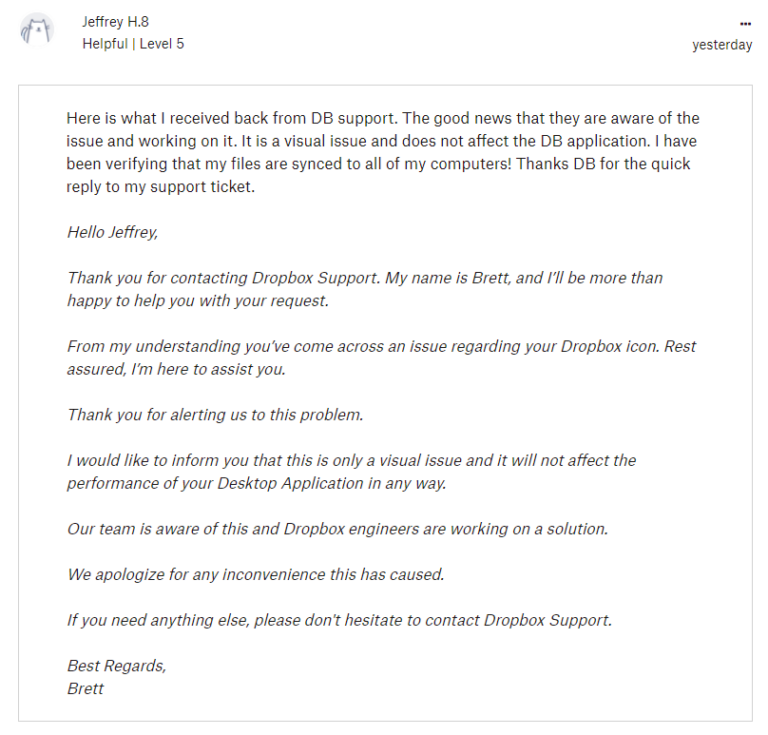This screenshot has width=768, height=735.
Task: Click Jeffrey H.8's profile avatar
Action: coord(35,32)
